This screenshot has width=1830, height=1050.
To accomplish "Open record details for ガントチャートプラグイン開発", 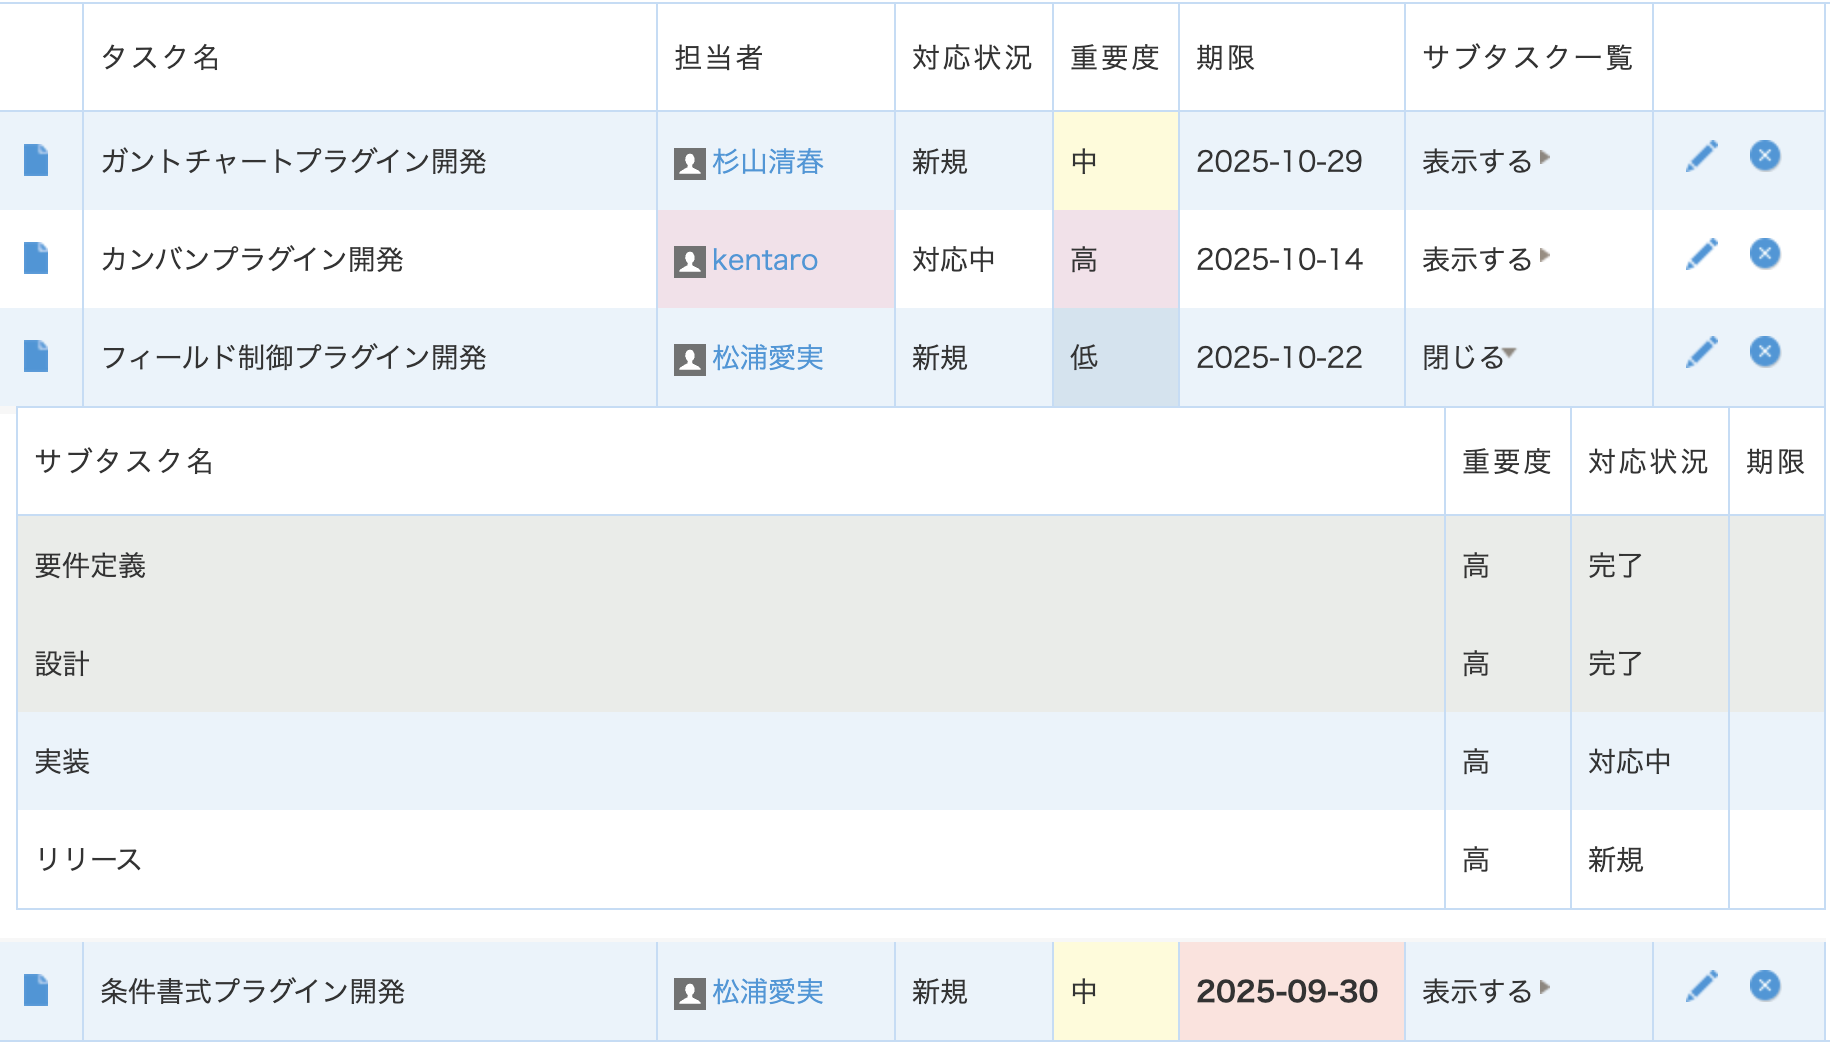I will tap(36, 160).
